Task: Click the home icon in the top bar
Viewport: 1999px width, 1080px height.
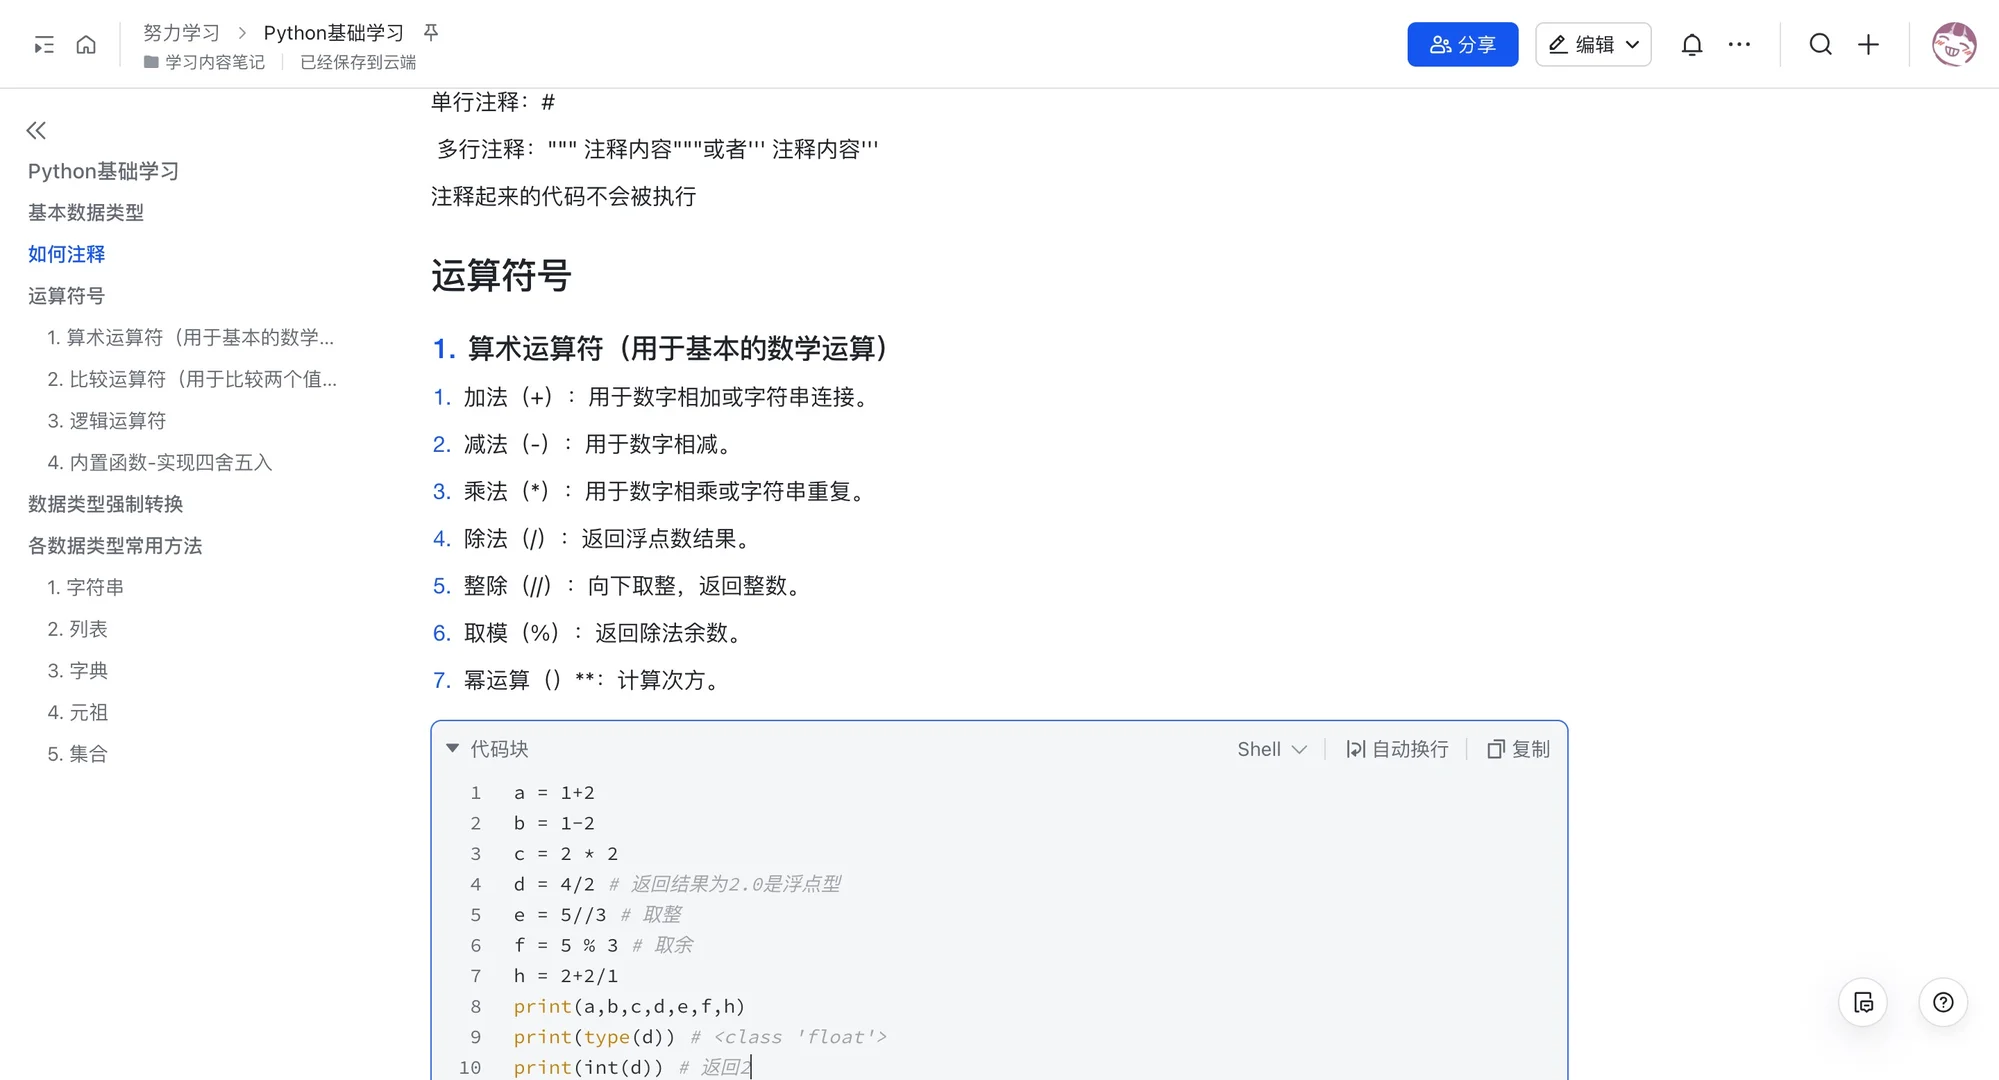Action: pos(86,44)
